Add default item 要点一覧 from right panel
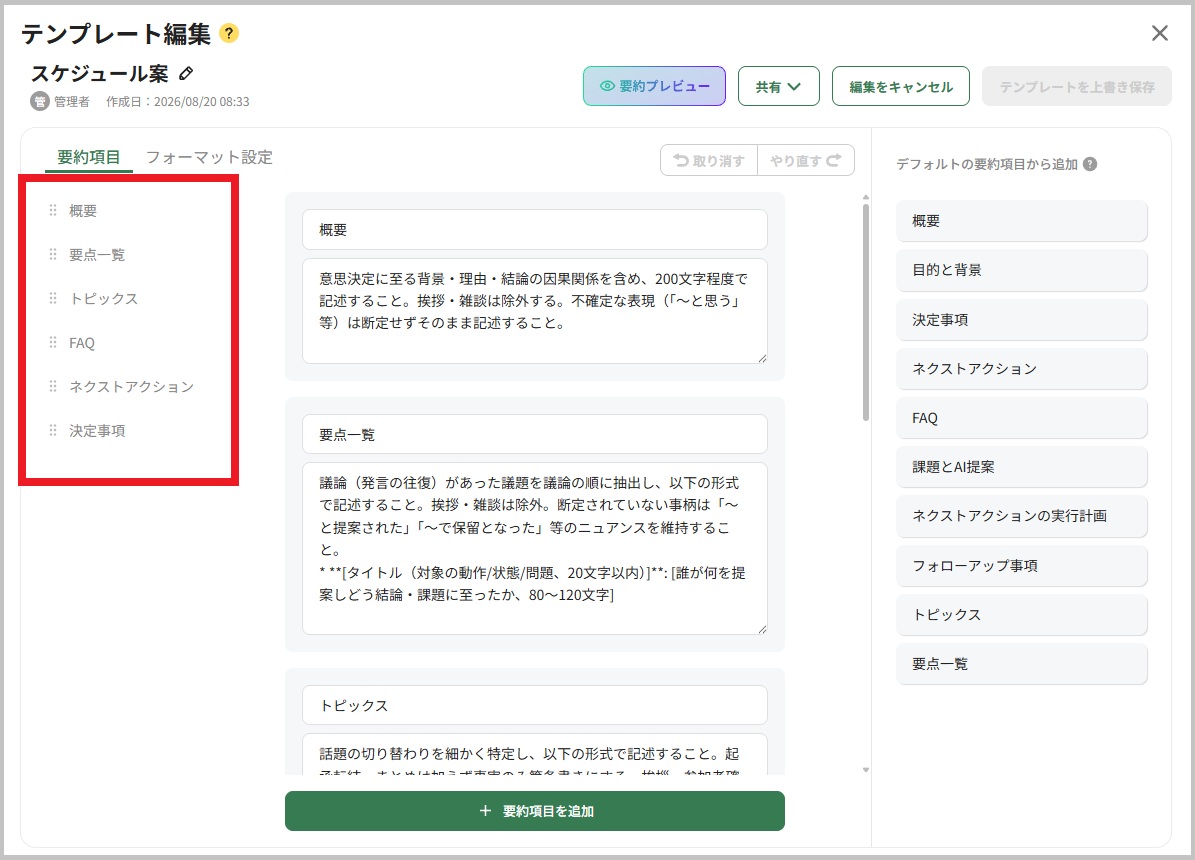 coord(1021,663)
